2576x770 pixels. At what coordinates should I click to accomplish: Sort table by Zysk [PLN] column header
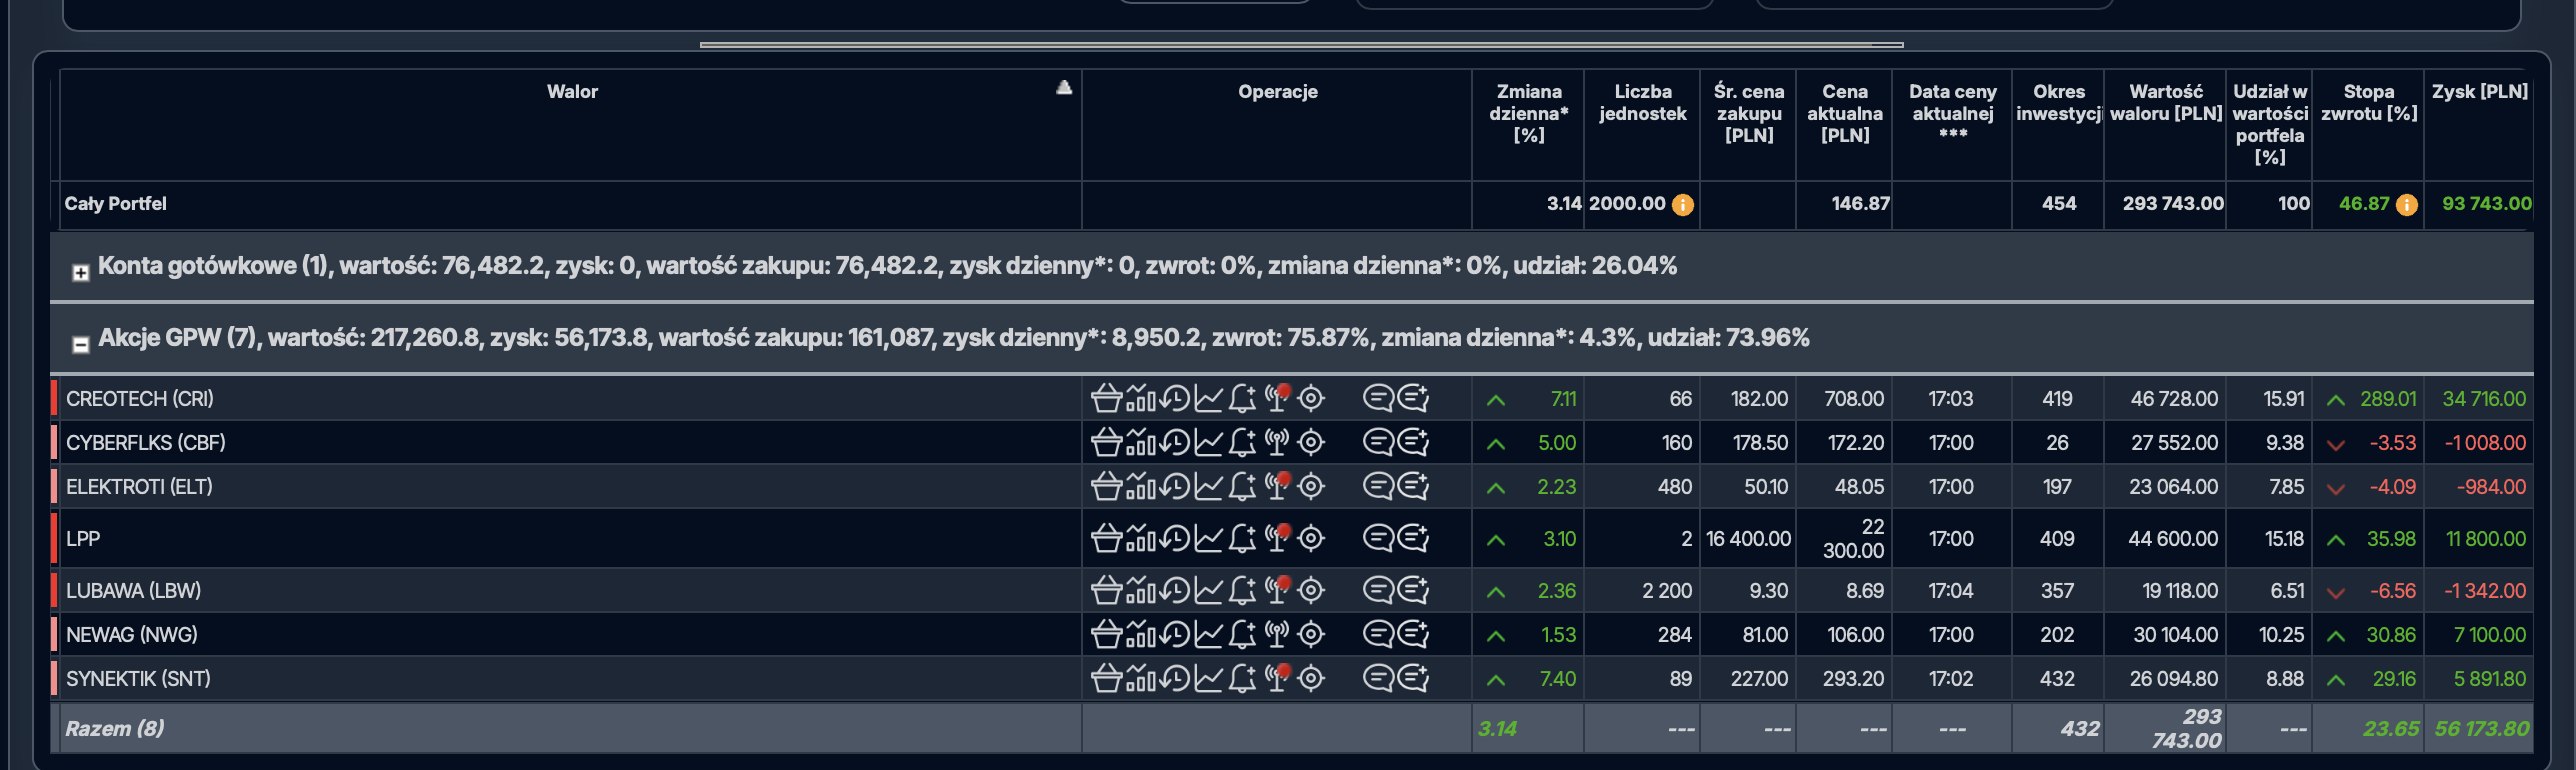tap(2479, 92)
